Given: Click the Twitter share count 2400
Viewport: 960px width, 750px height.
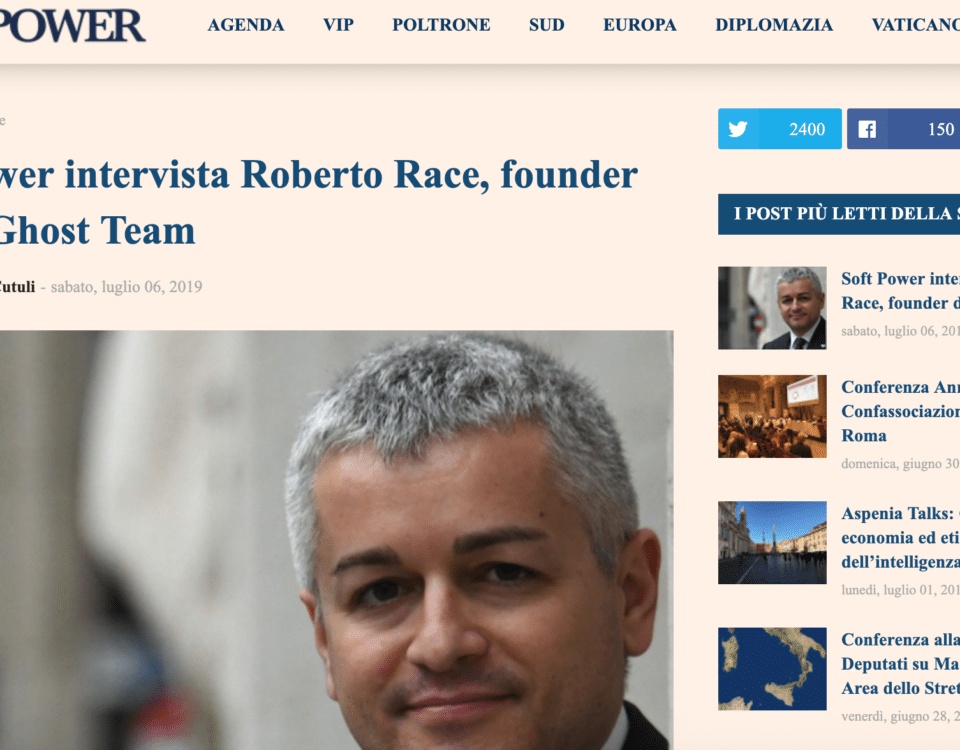Looking at the screenshot, I should point(806,129).
